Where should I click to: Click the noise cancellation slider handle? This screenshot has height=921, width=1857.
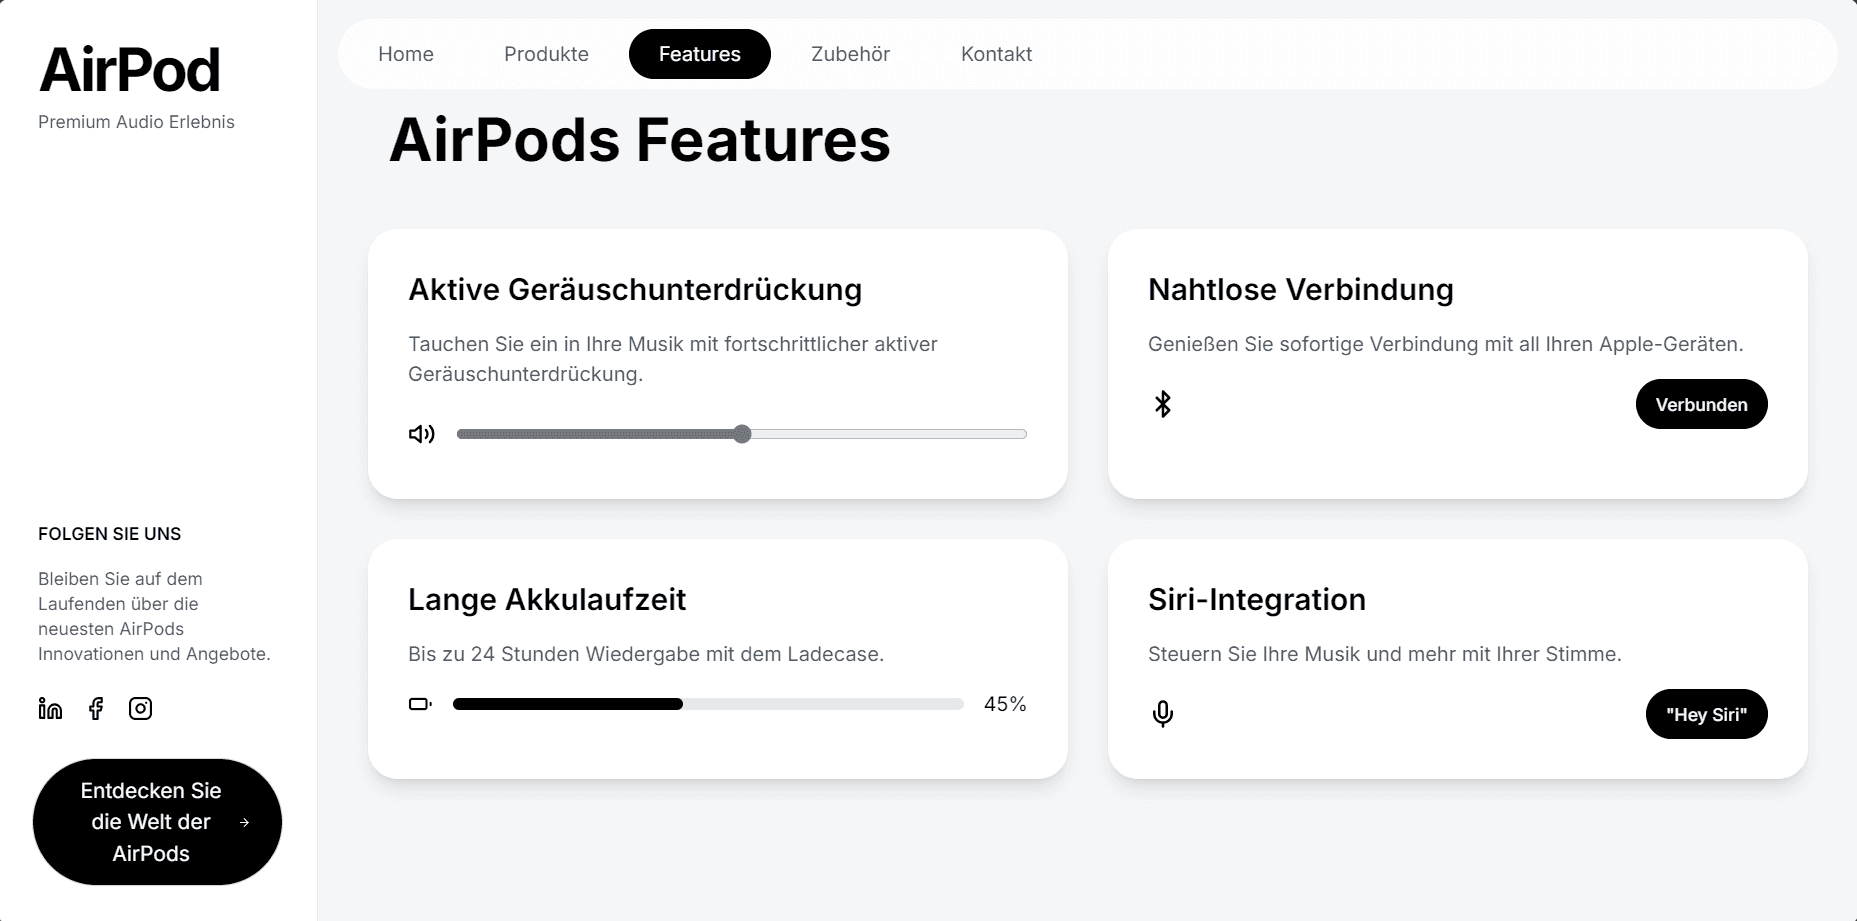click(x=742, y=434)
